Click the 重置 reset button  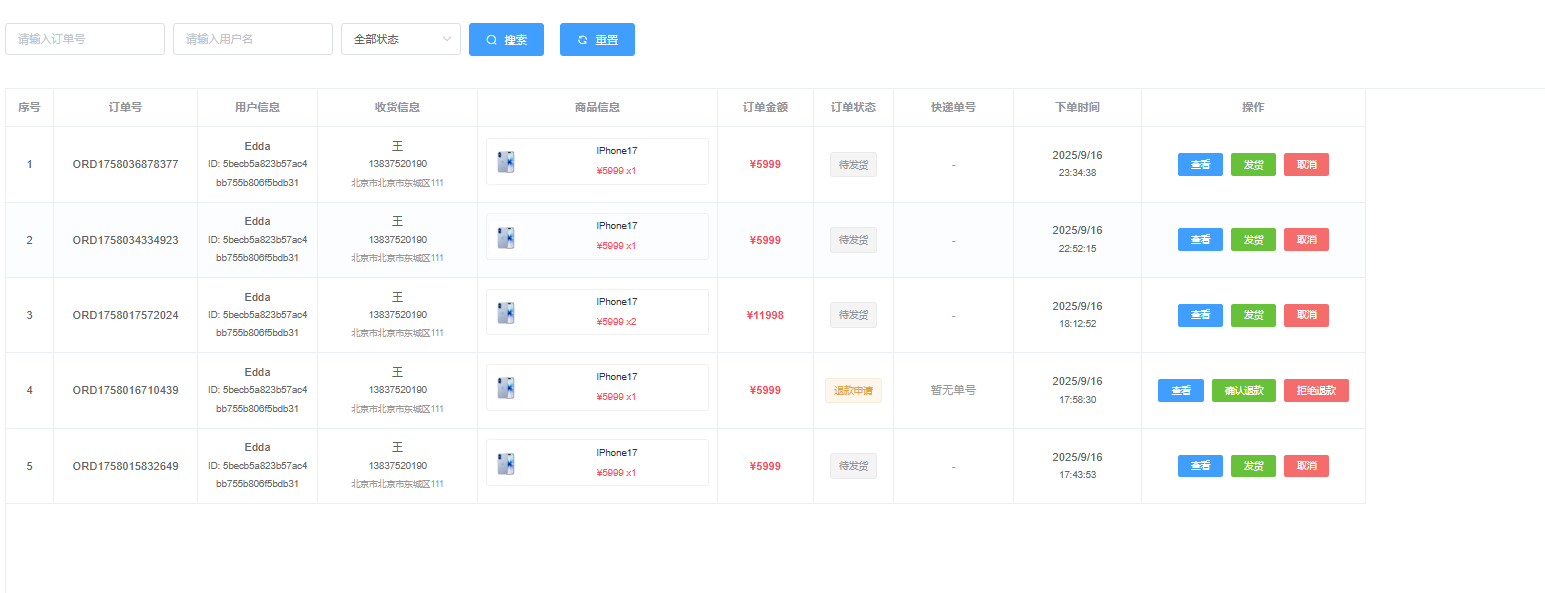[x=597, y=39]
